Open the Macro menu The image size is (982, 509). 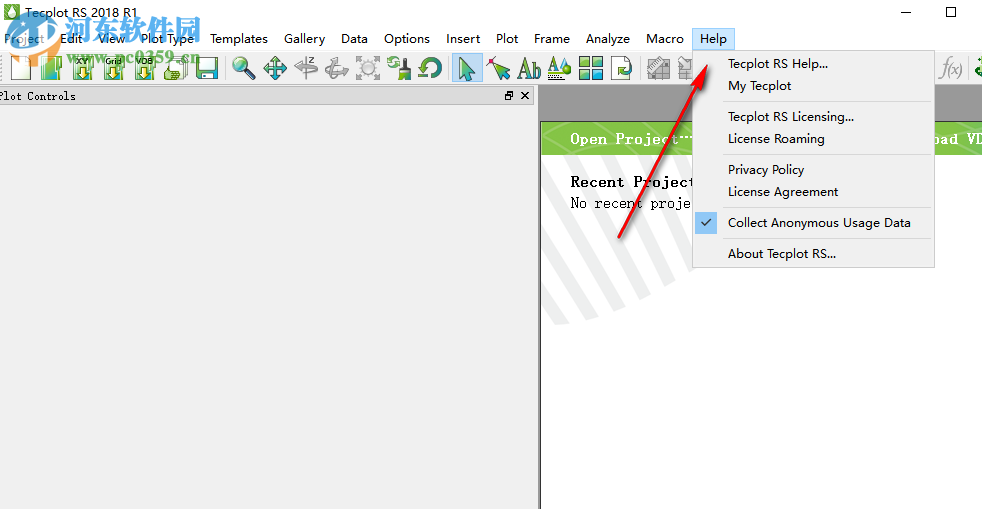pyautogui.click(x=664, y=39)
